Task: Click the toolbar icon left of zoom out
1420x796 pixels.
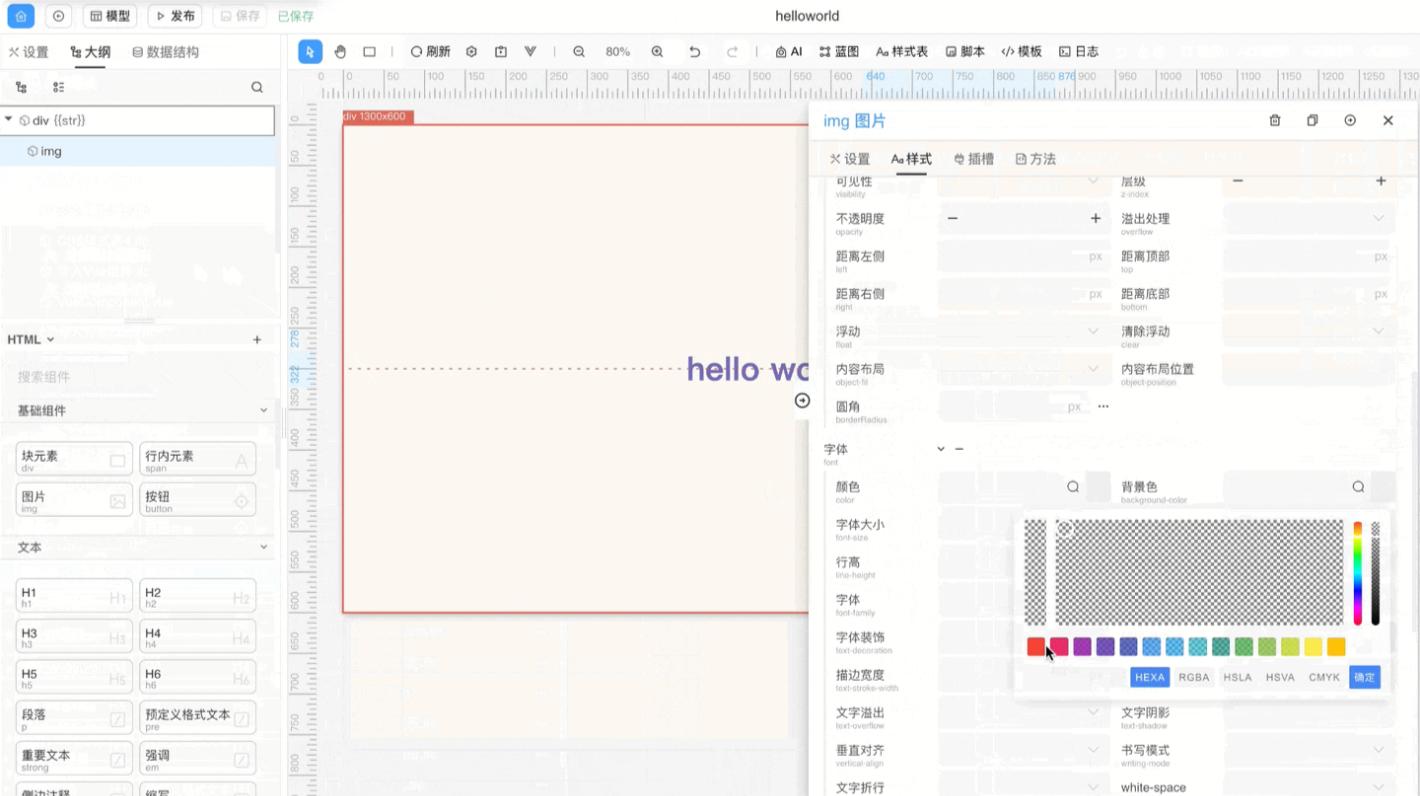Action: pos(530,52)
